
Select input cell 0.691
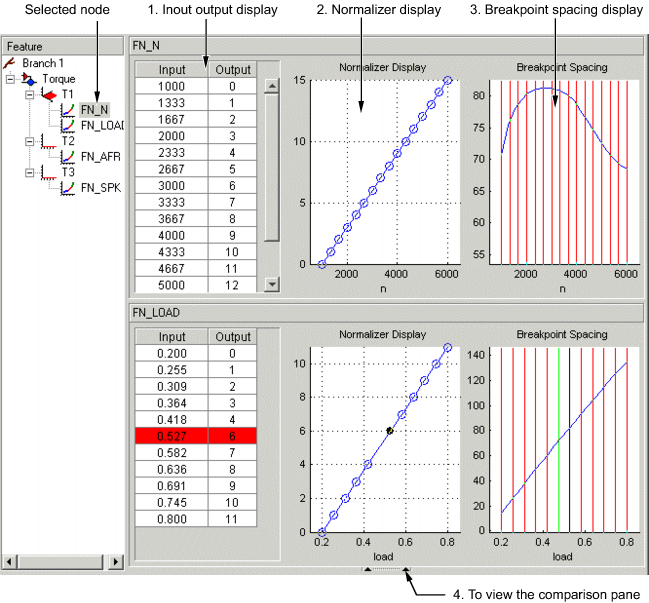click(171, 485)
